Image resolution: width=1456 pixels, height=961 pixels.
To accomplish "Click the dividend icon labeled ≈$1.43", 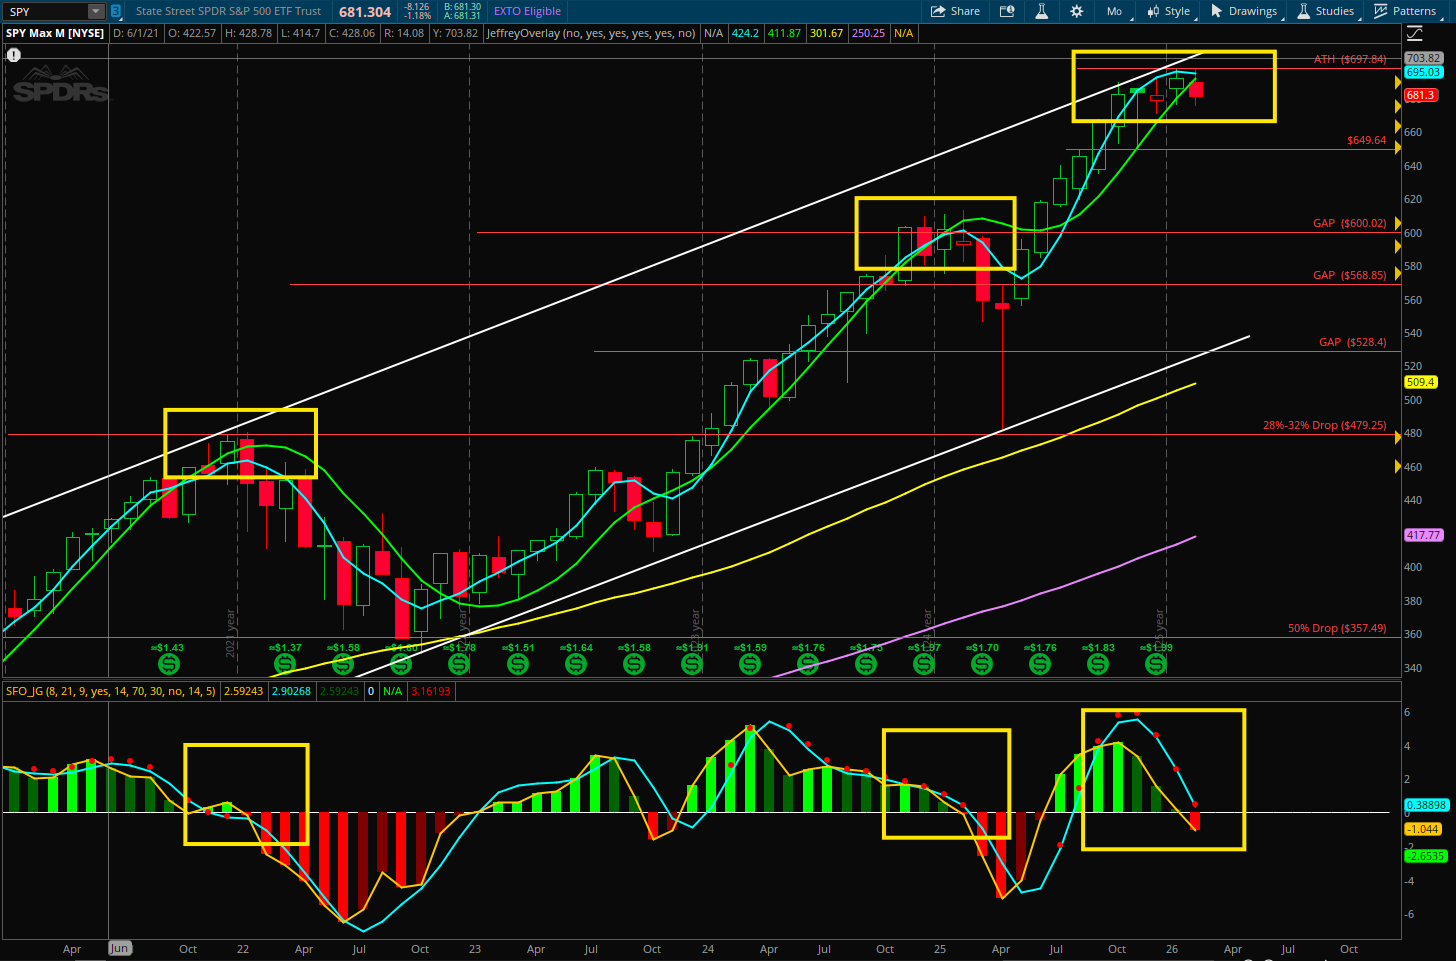I will click(x=169, y=663).
